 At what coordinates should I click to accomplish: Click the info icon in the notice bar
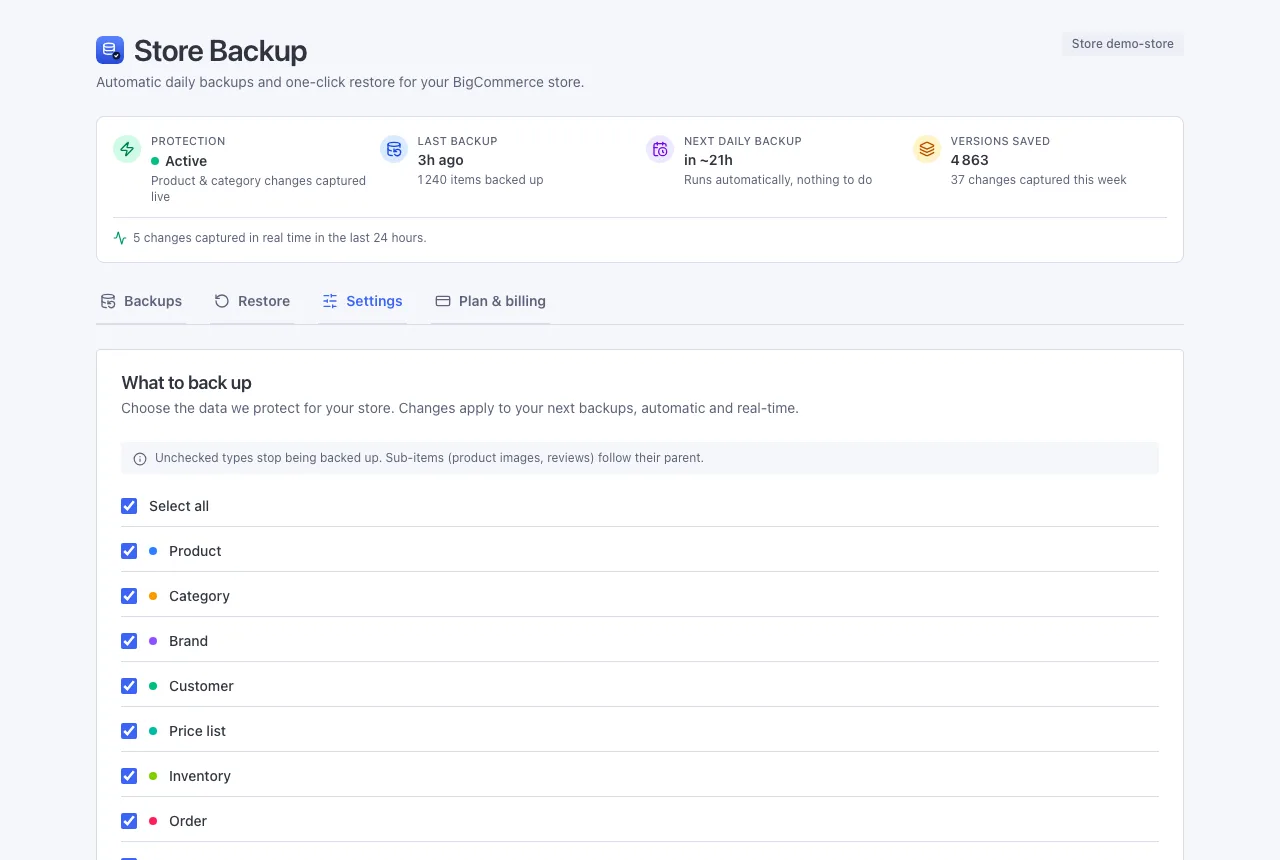tap(140, 459)
